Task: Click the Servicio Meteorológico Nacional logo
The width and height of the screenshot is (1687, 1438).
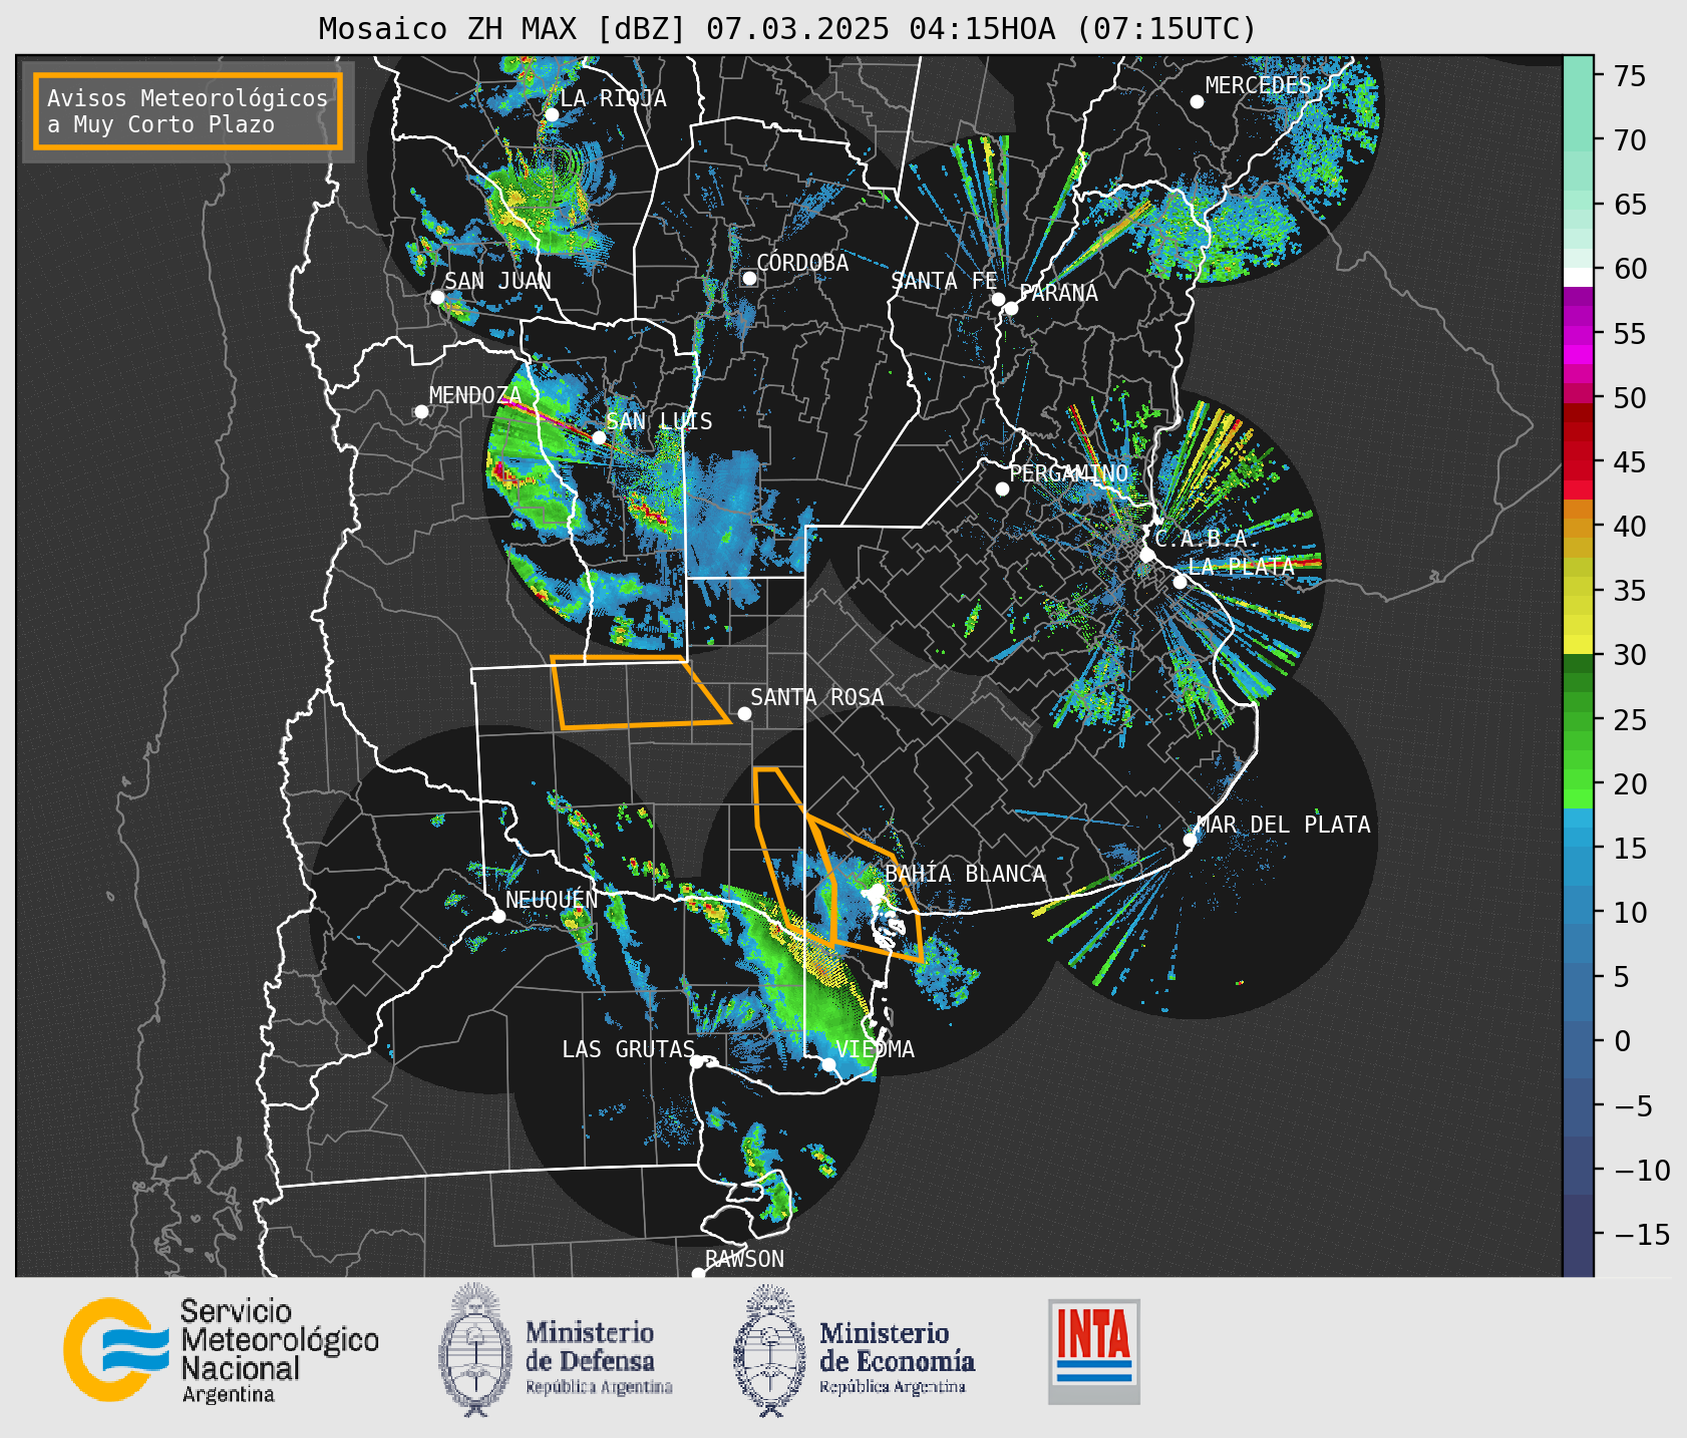Action: tap(221, 1351)
